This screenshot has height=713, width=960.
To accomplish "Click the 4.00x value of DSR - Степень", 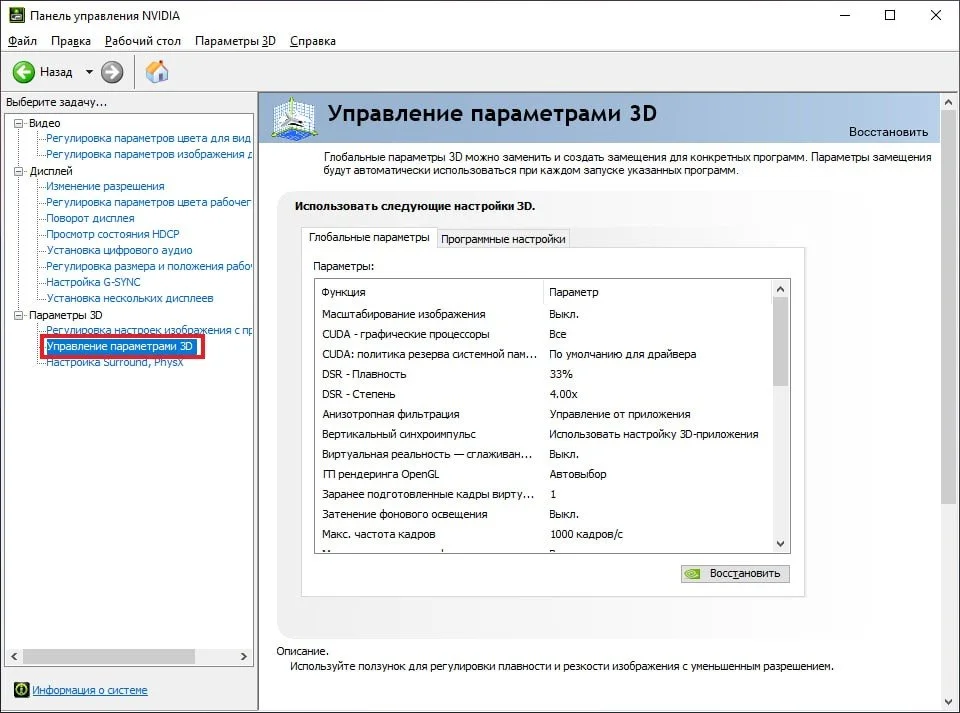I will click(x=563, y=394).
